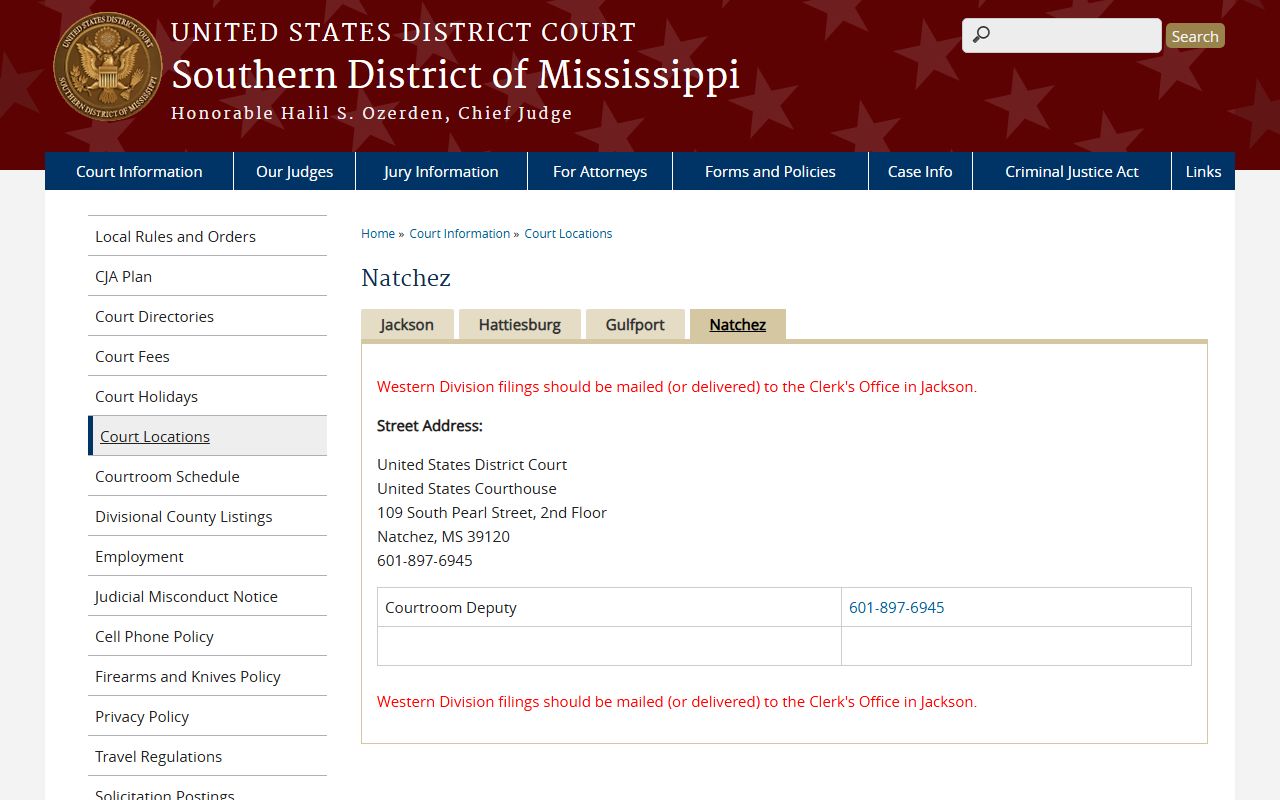This screenshot has width=1280, height=800.
Task: Open Judicial Misconduct Notice sidebar link
Action: 207,596
